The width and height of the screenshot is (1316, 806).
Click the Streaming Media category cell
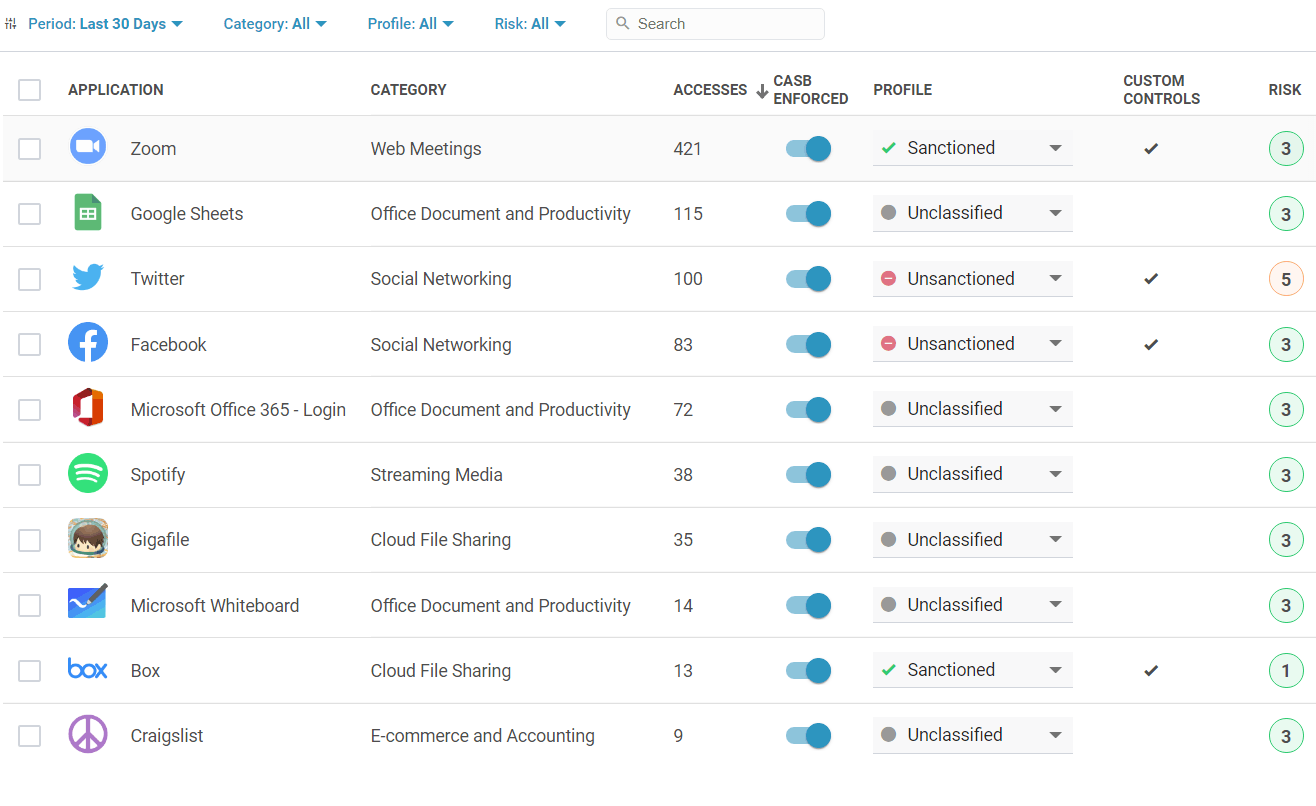(436, 475)
